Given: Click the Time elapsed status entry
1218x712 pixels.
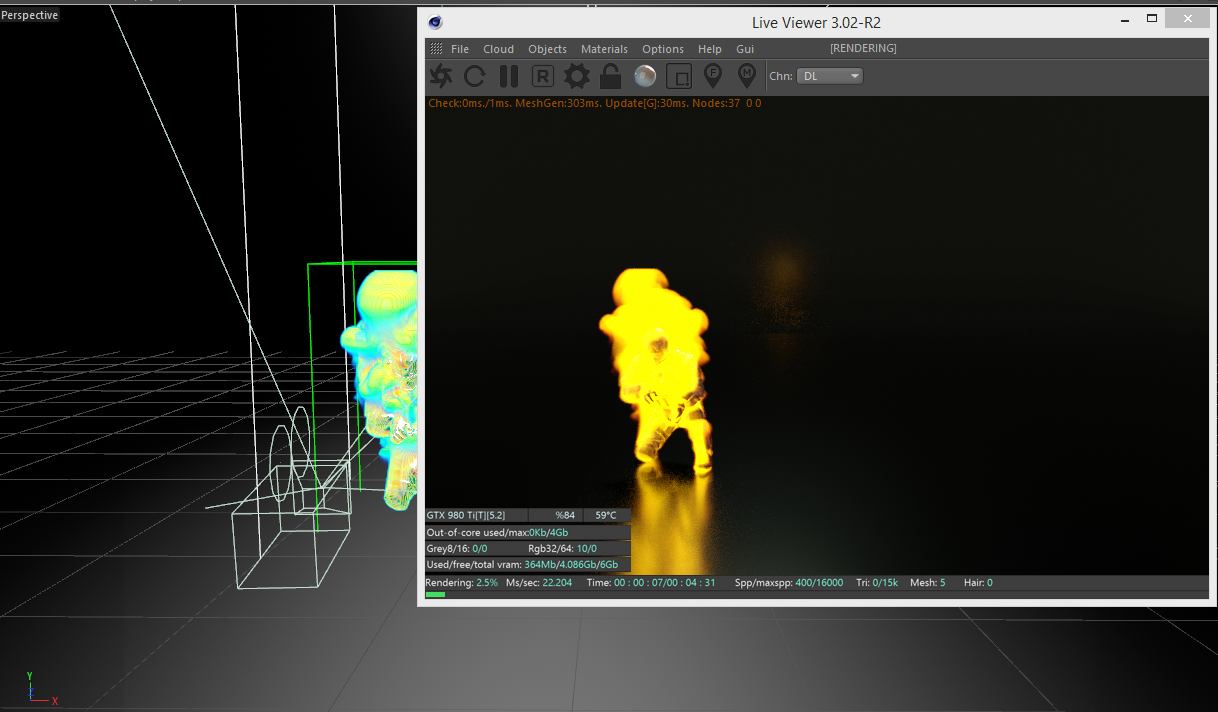Looking at the screenshot, I should pyautogui.click(x=651, y=582).
